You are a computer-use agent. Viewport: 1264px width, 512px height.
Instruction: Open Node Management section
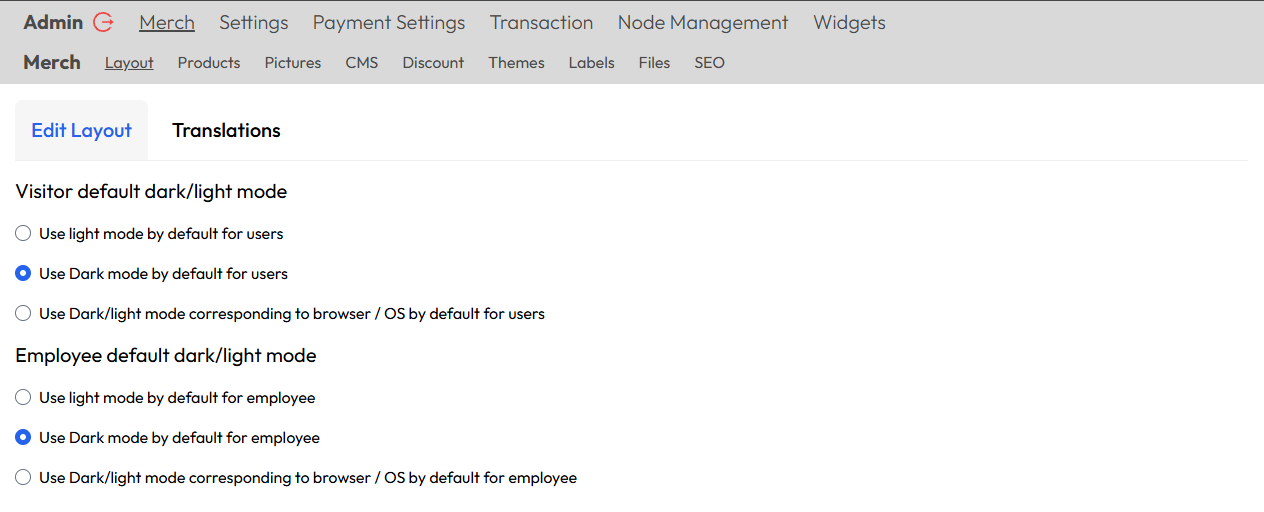(703, 22)
